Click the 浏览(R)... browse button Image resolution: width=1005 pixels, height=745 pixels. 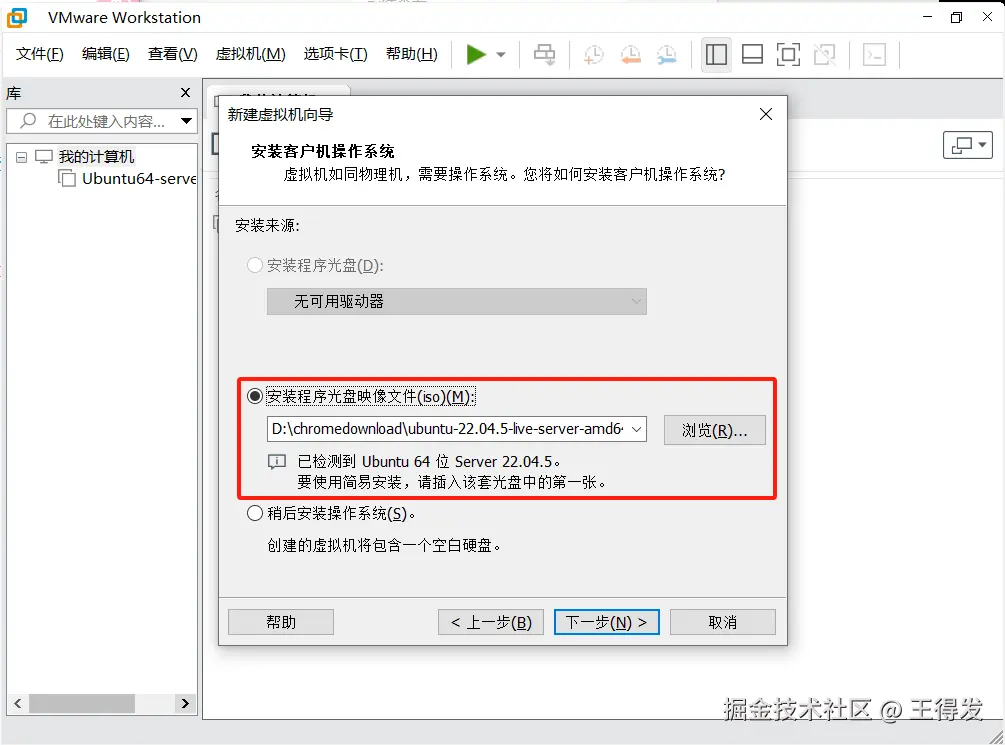point(715,430)
